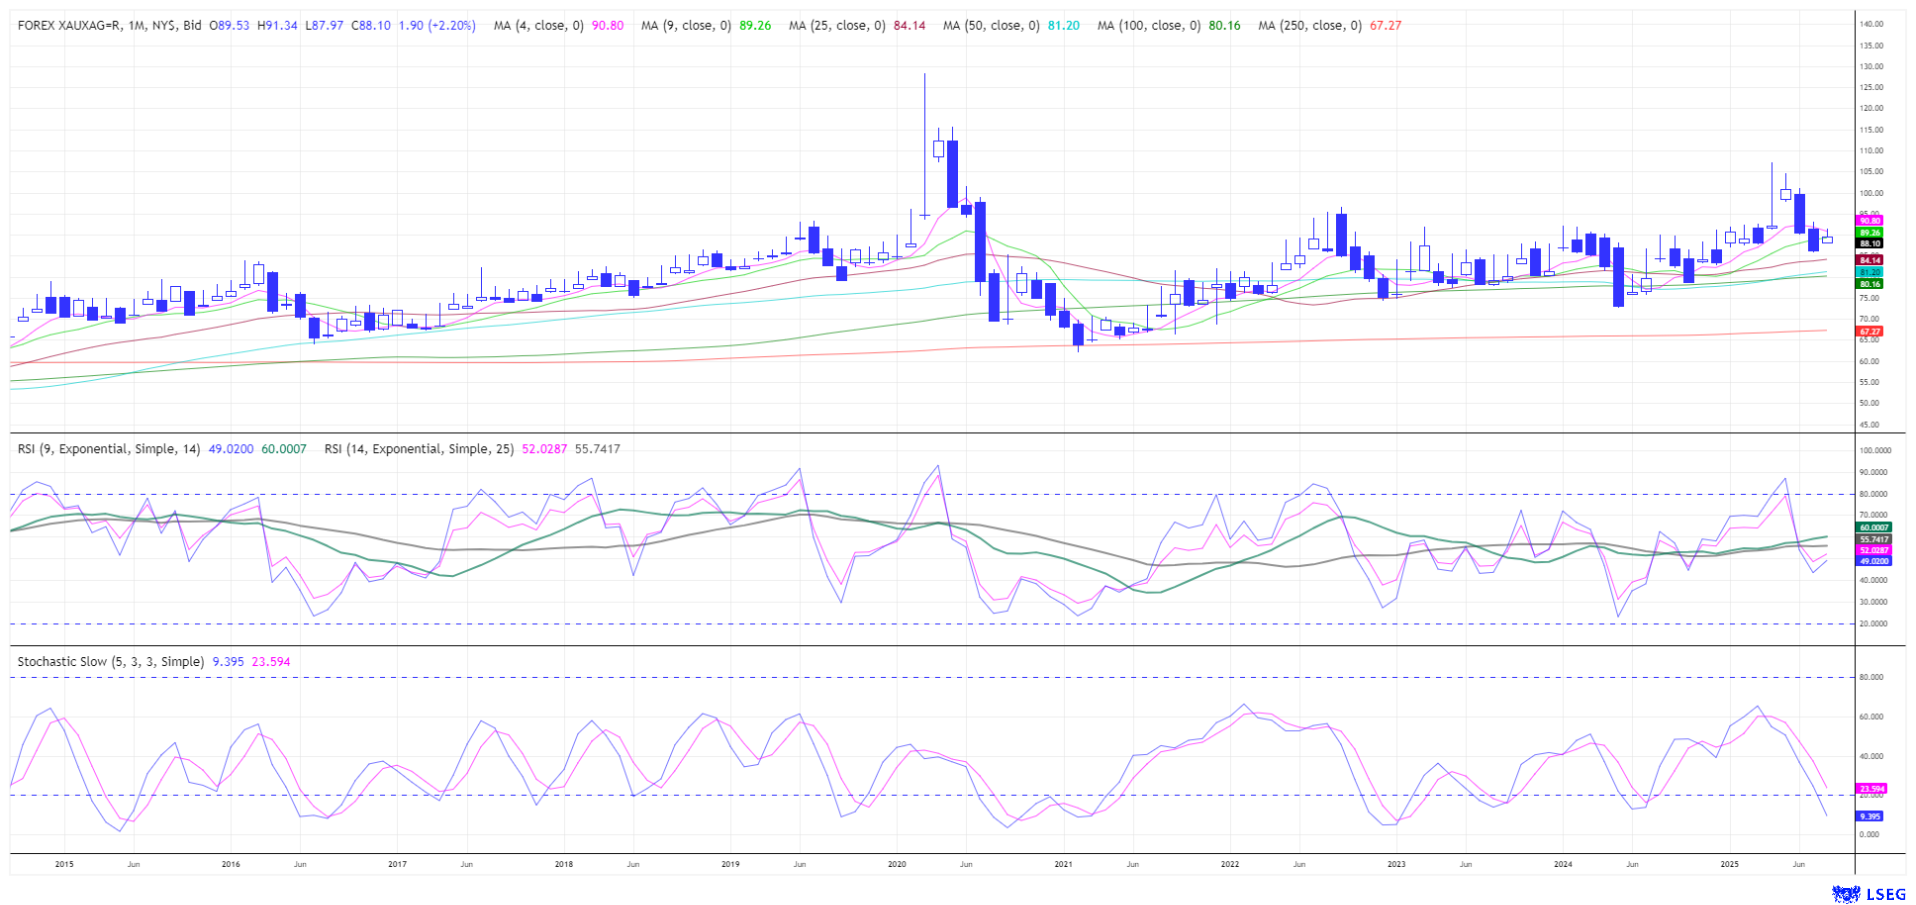Click the cyan 81.20 price tag

1869,272
